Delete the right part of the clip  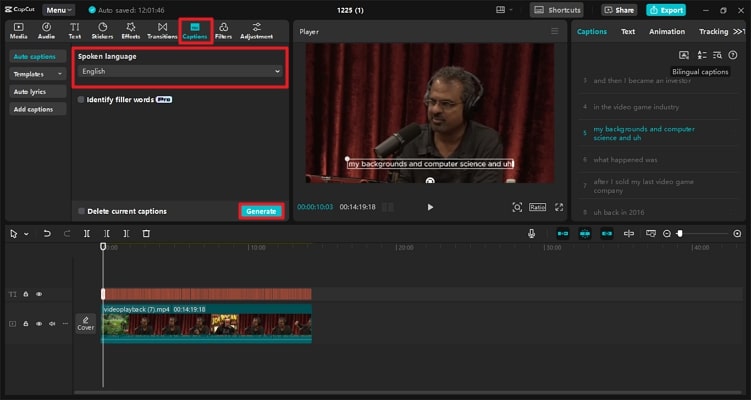click(x=126, y=234)
